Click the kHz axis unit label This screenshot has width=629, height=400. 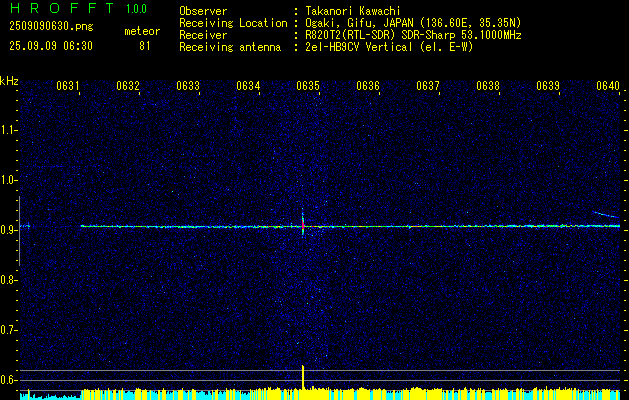9,81
